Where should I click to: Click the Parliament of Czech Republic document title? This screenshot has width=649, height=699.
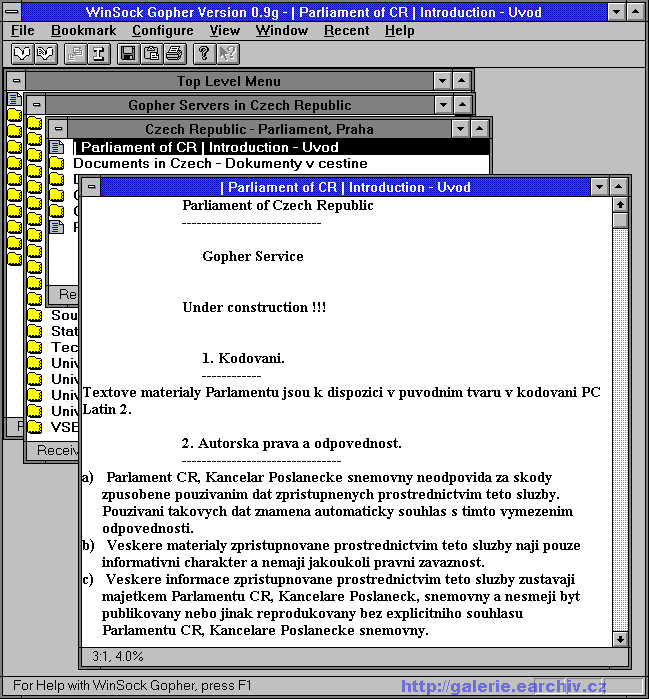coord(278,206)
